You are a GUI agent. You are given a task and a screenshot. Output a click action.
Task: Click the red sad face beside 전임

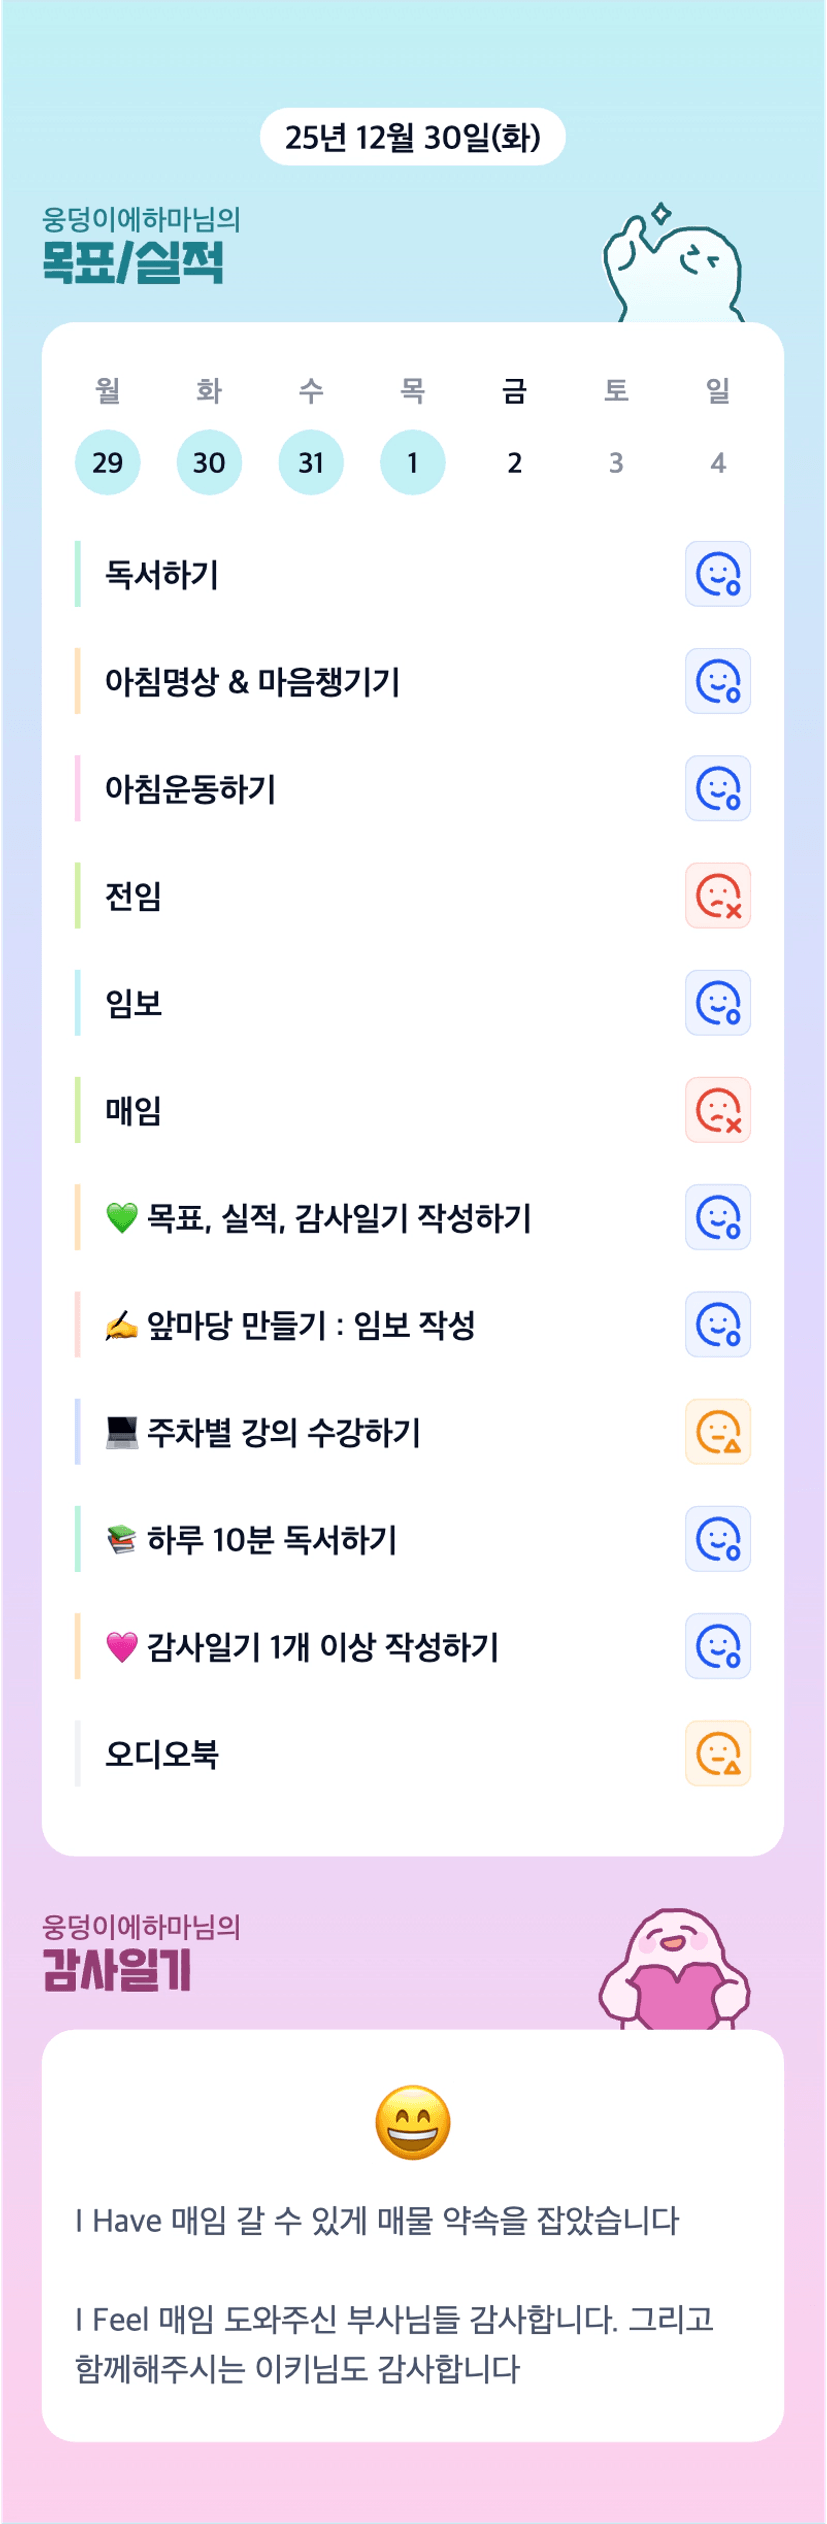(717, 895)
